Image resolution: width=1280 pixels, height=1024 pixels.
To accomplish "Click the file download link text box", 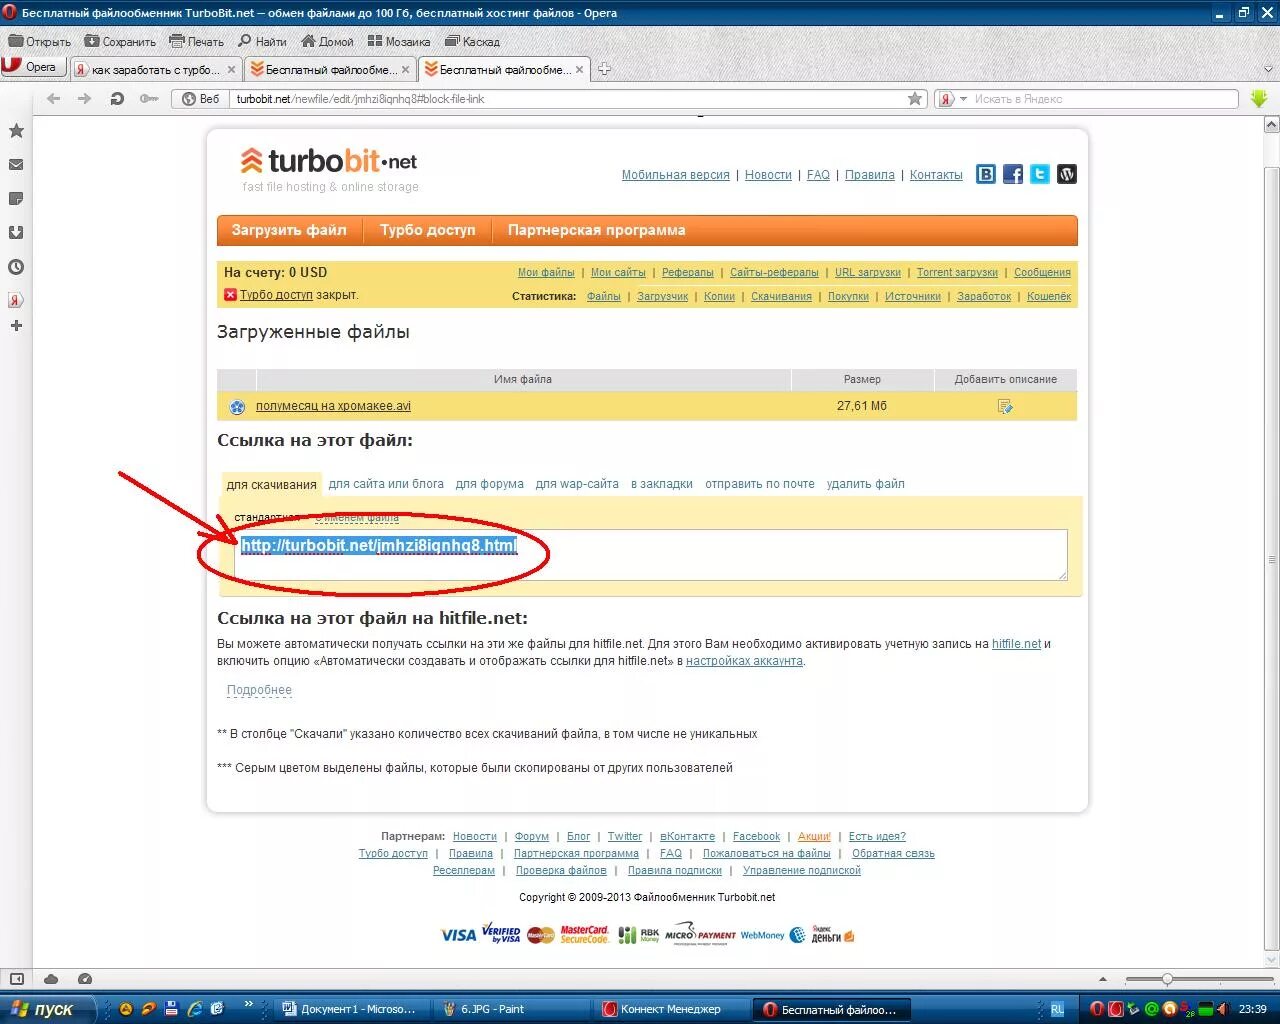I will pos(651,555).
